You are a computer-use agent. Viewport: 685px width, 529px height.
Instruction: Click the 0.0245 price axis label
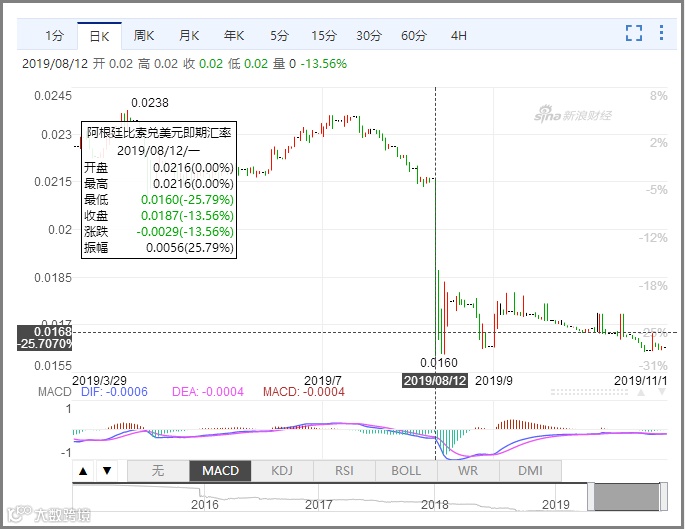53,96
